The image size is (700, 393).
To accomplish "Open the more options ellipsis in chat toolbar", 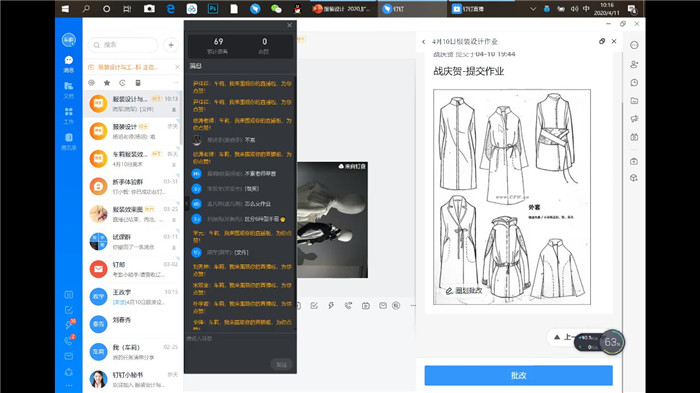I will (x=413, y=305).
